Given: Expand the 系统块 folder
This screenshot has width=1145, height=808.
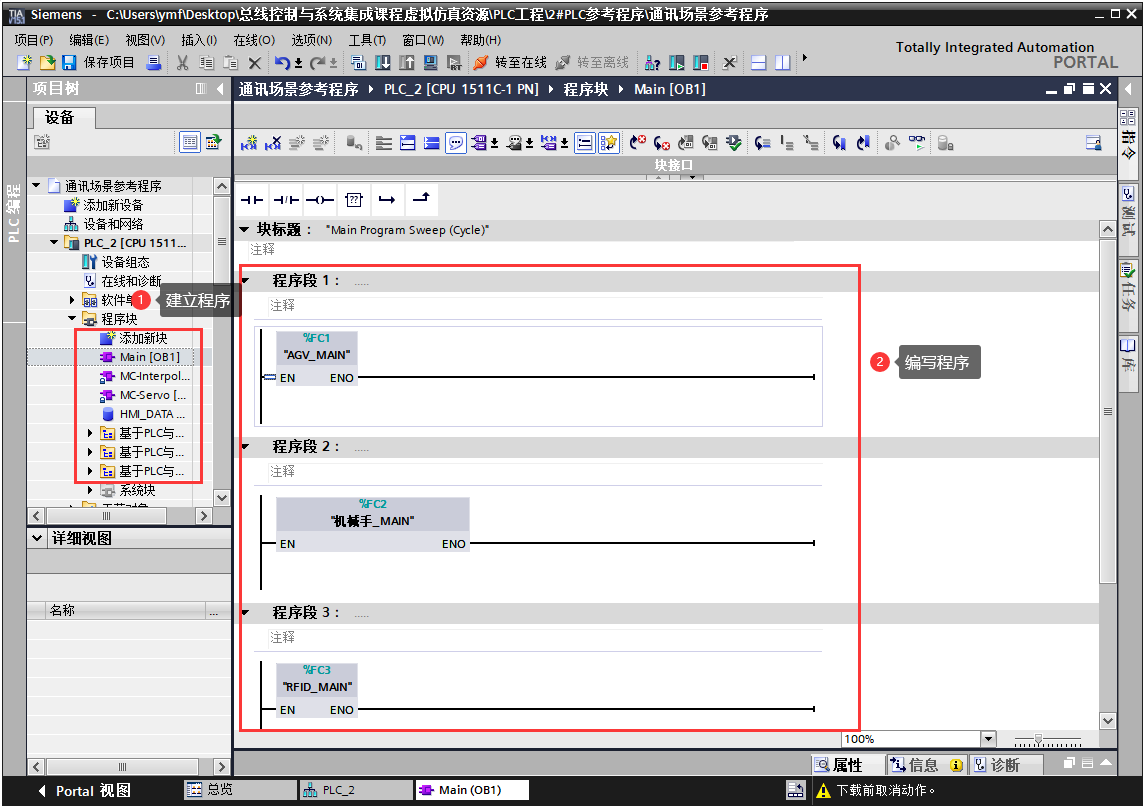Looking at the screenshot, I should [x=90, y=490].
